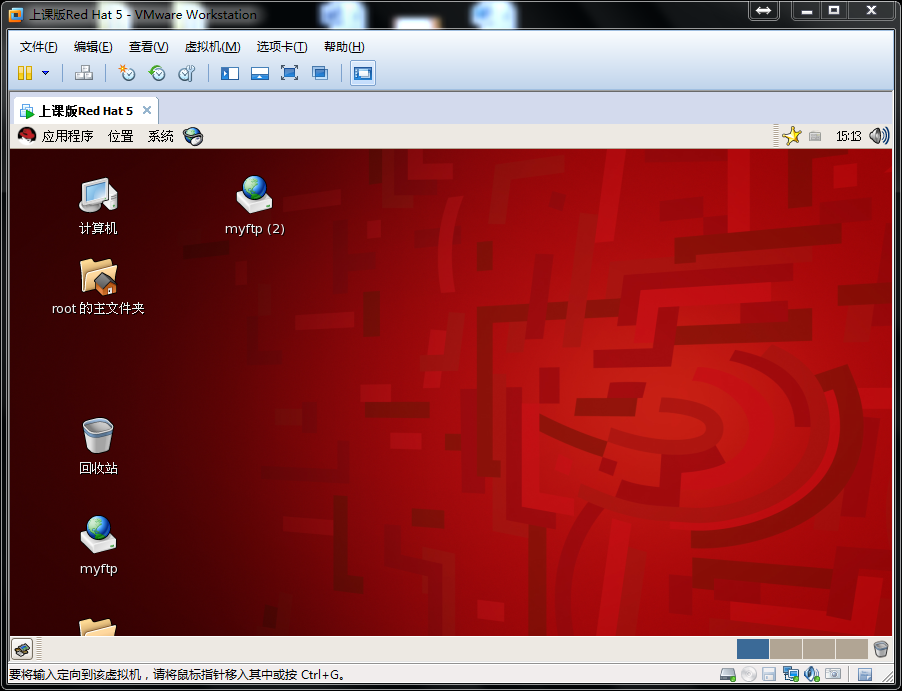The width and height of the screenshot is (902, 691).
Task: Open the trash applet in bottom panel
Action: pyautogui.click(x=881, y=649)
